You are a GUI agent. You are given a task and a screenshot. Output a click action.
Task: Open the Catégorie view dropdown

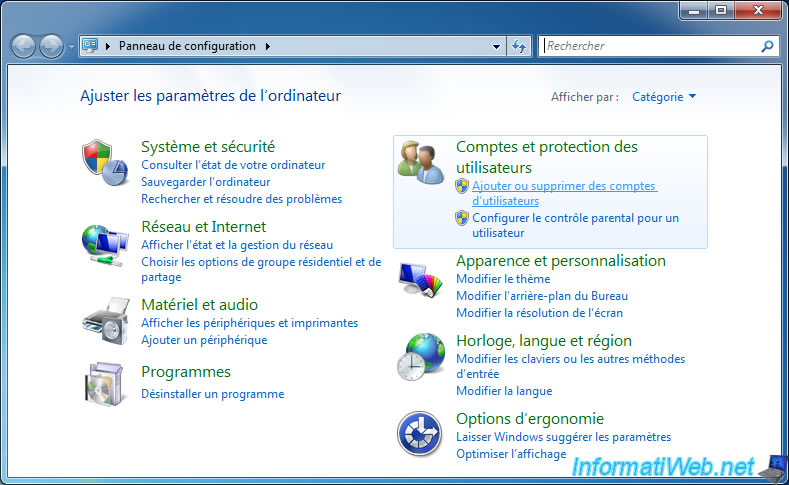(664, 97)
